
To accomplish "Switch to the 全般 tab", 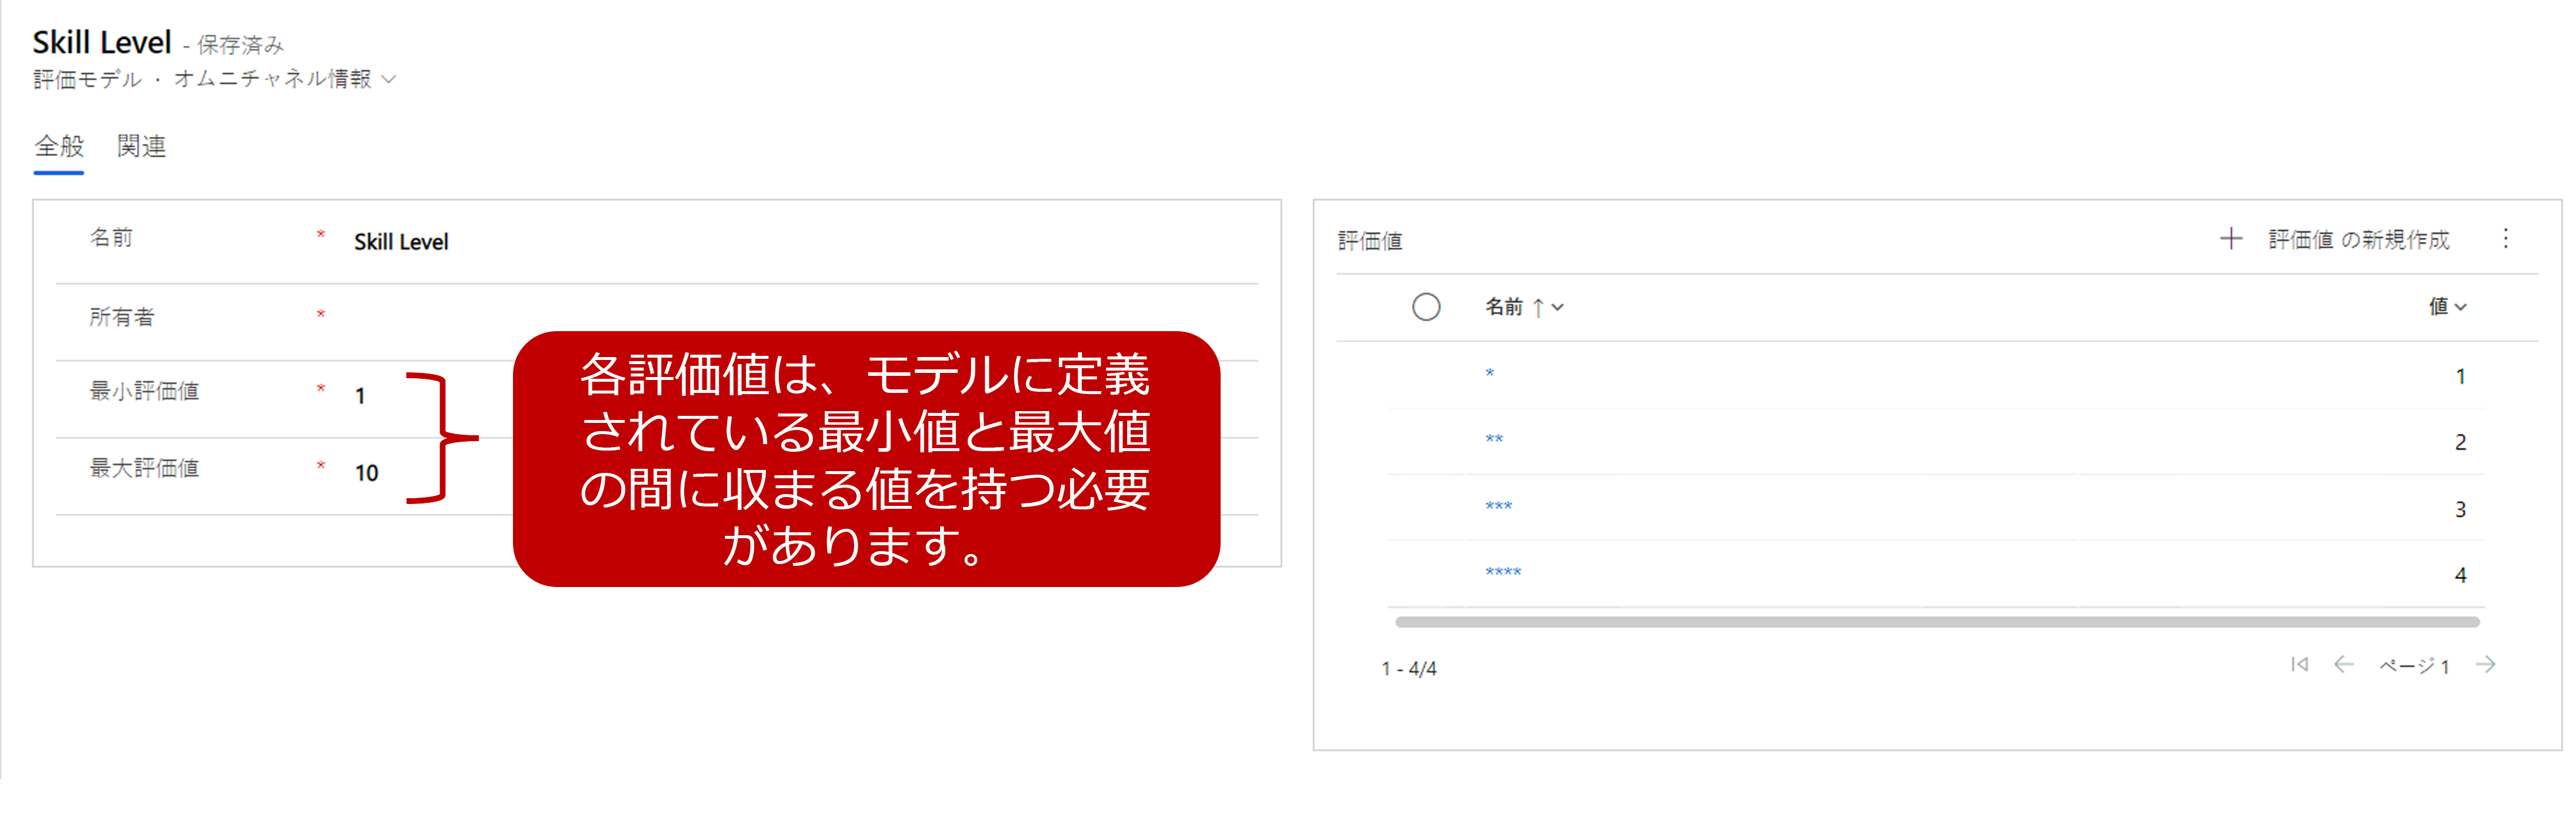I will click(59, 146).
